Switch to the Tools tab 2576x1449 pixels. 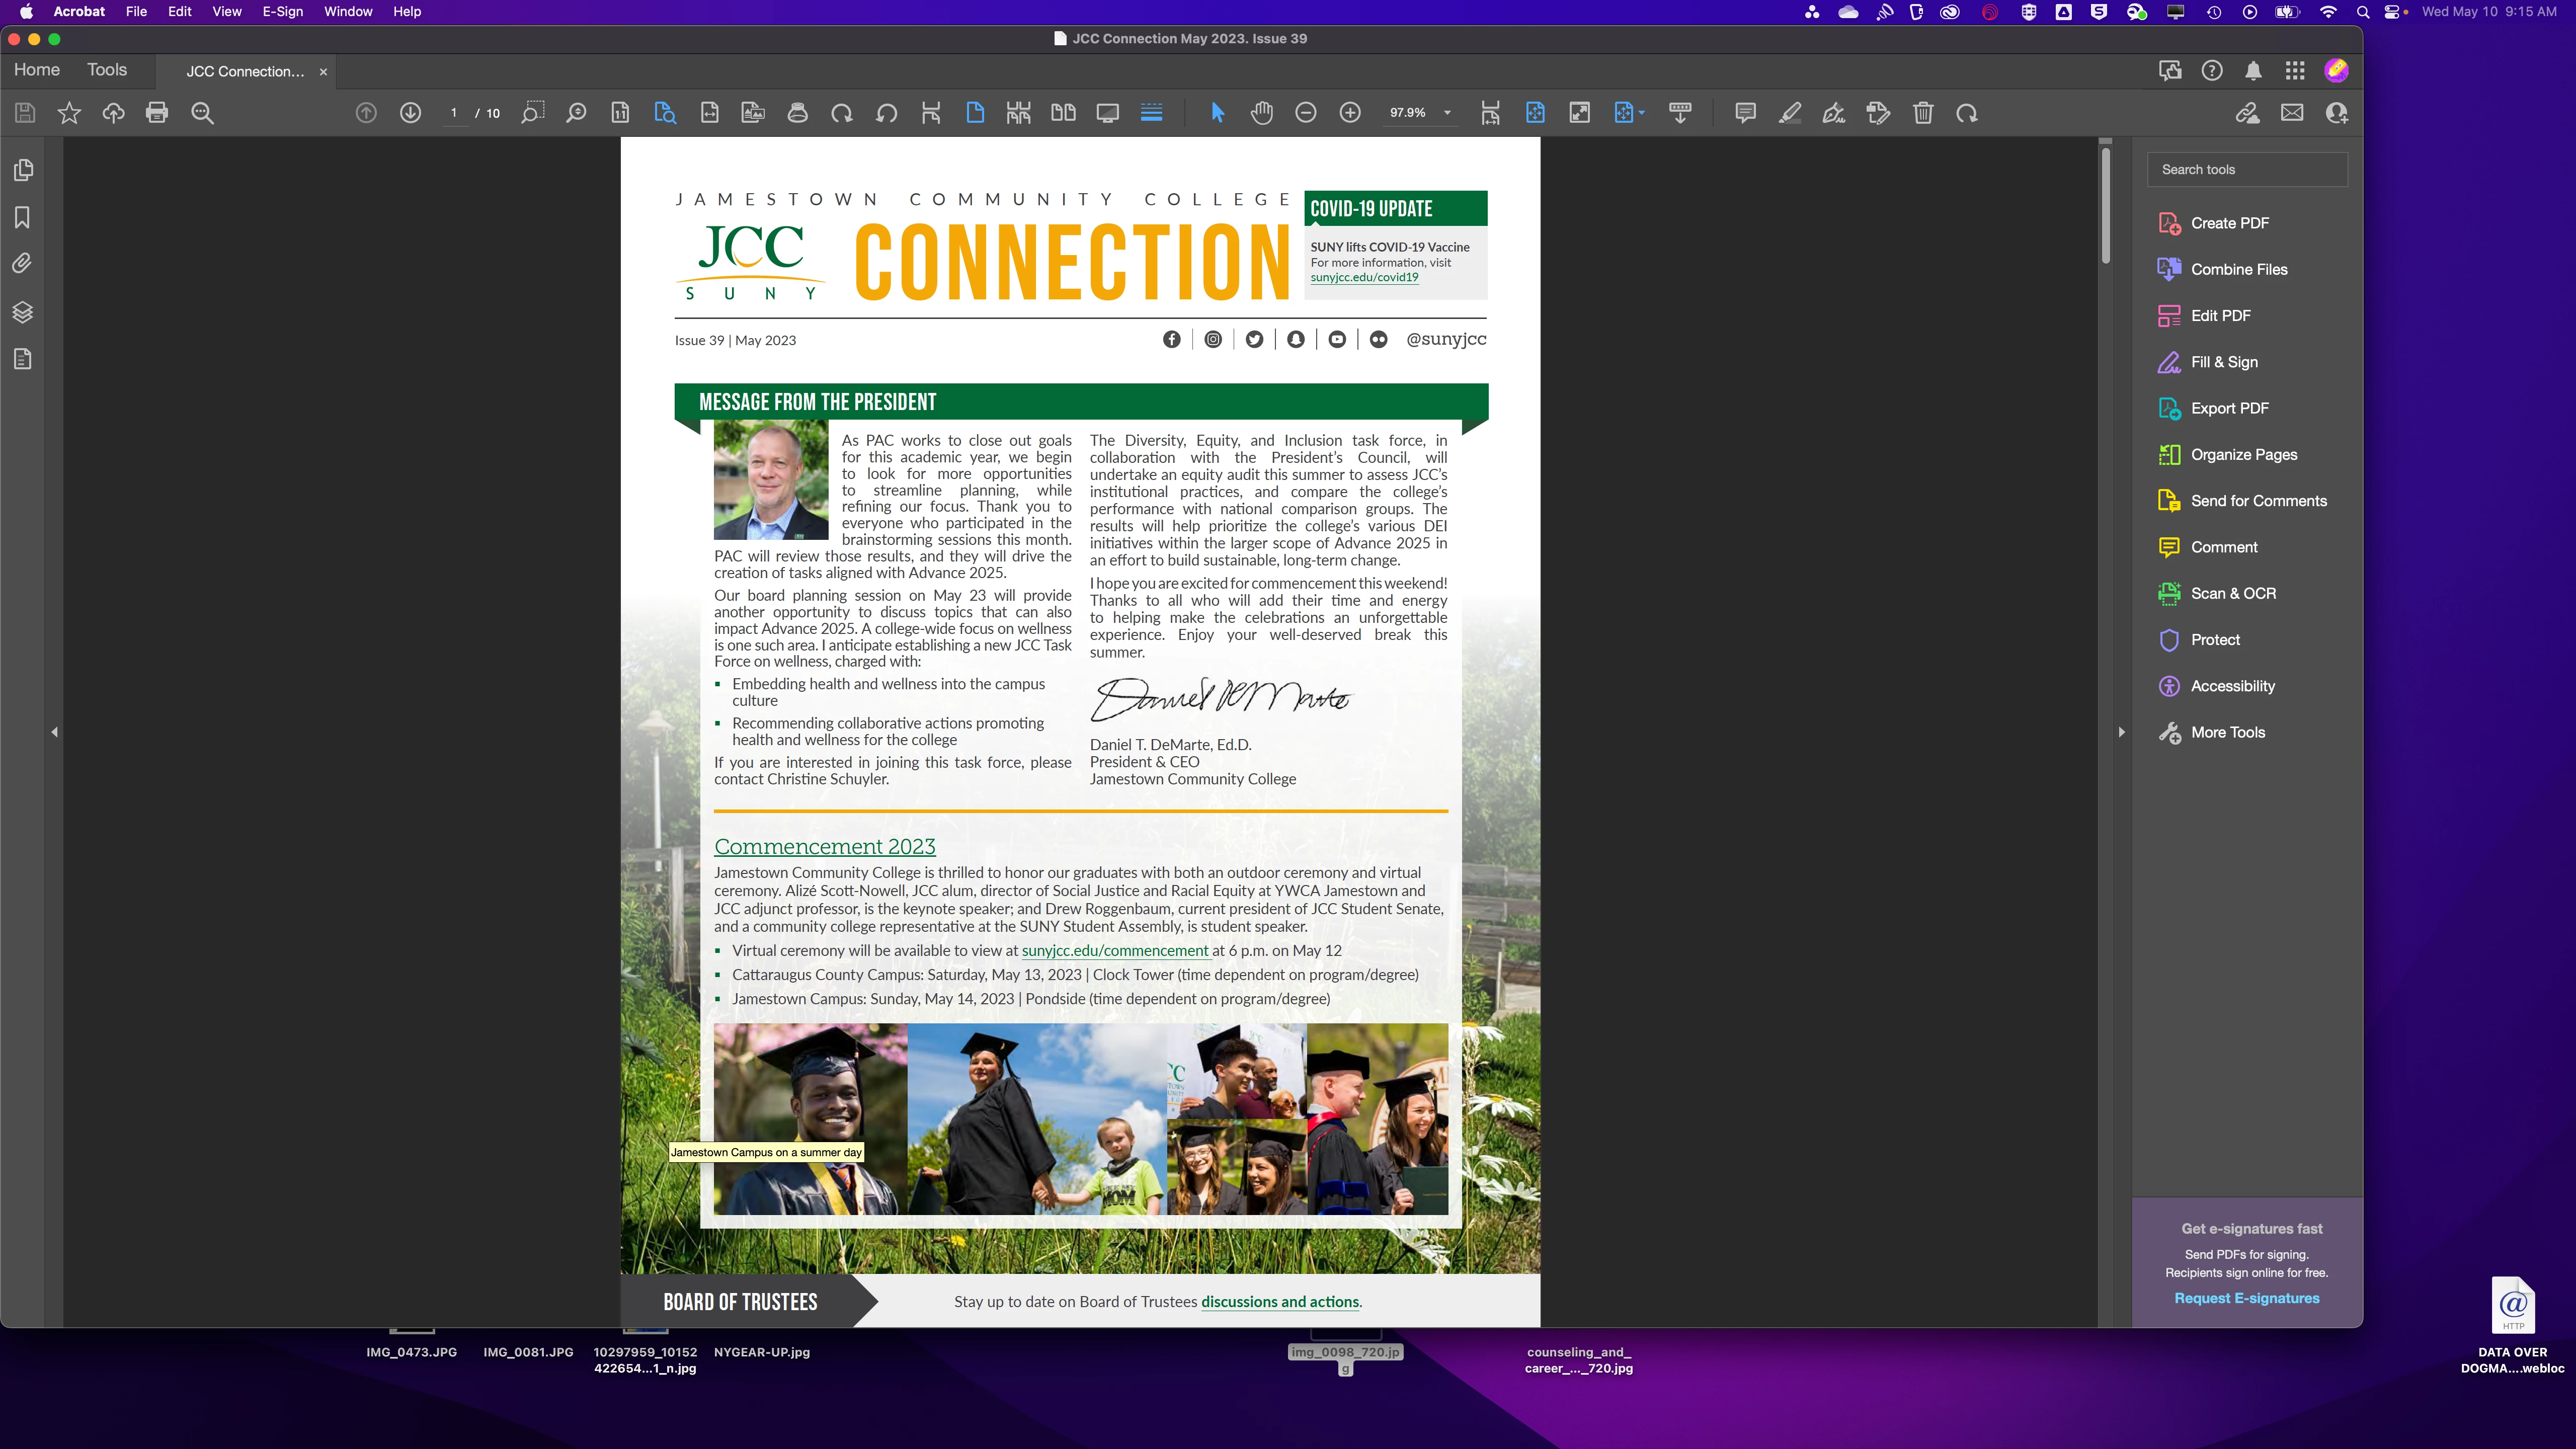pyautogui.click(x=107, y=70)
